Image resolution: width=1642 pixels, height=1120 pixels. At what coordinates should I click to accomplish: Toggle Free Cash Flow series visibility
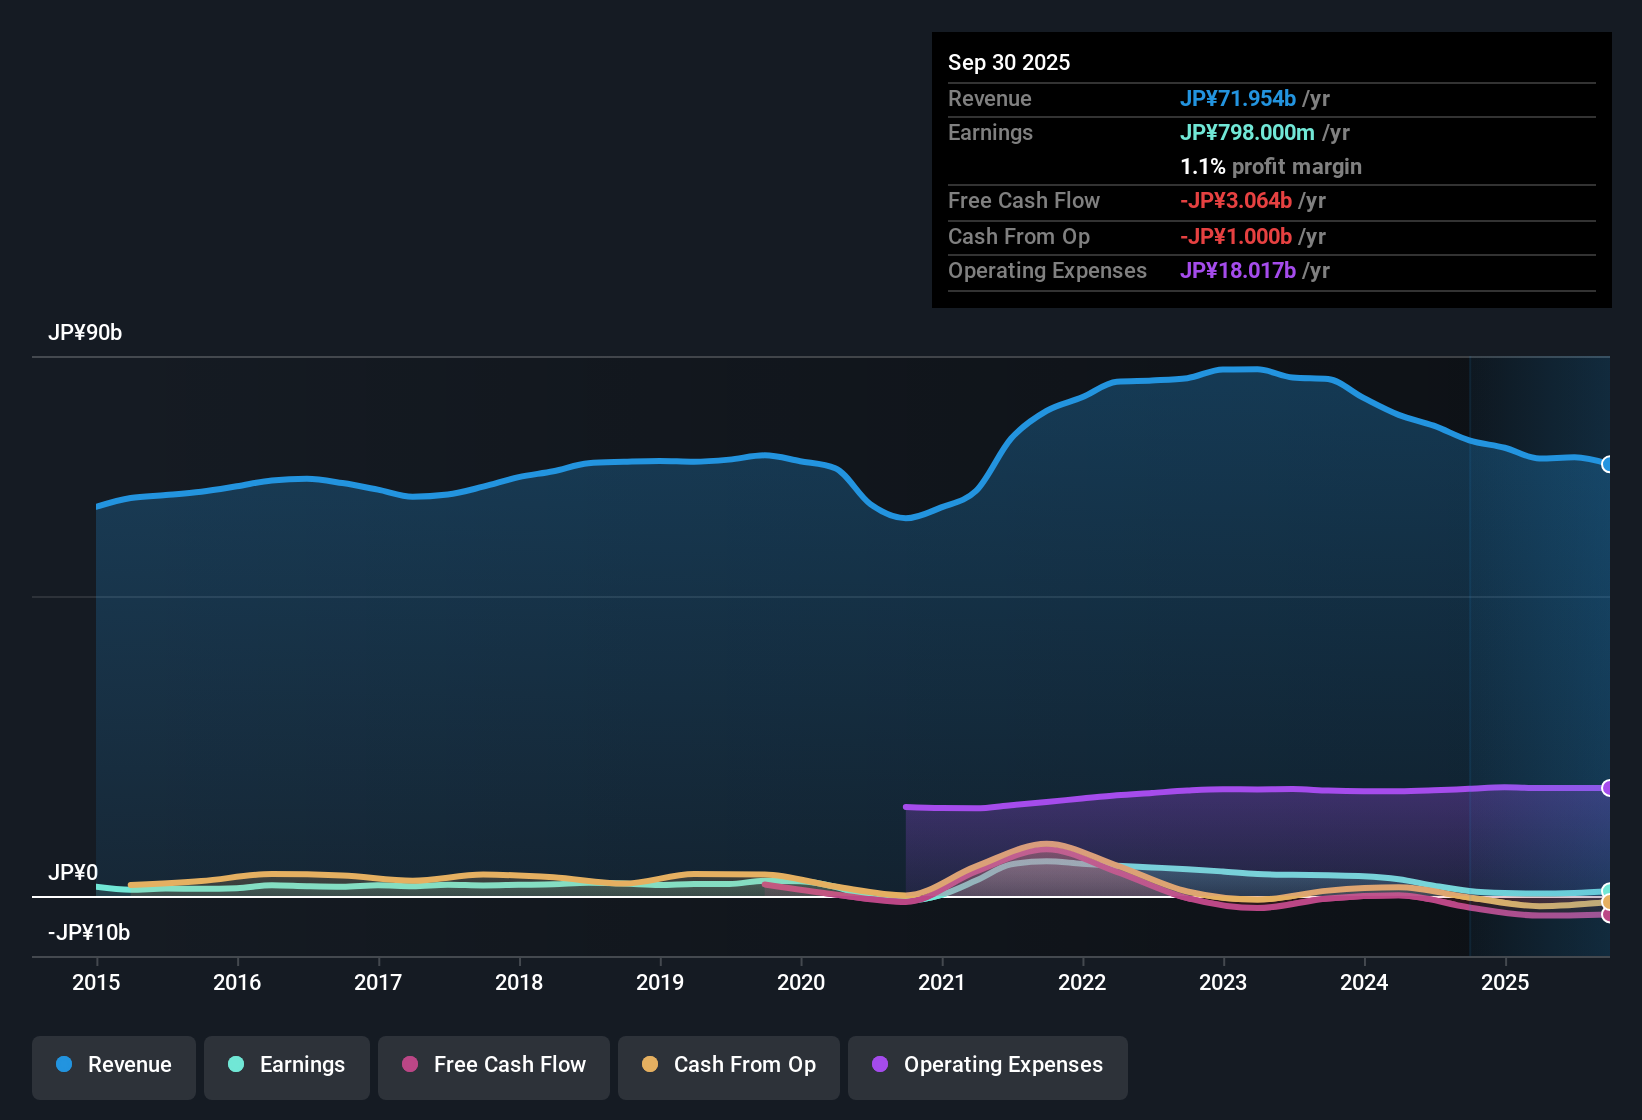tap(493, 1065)
